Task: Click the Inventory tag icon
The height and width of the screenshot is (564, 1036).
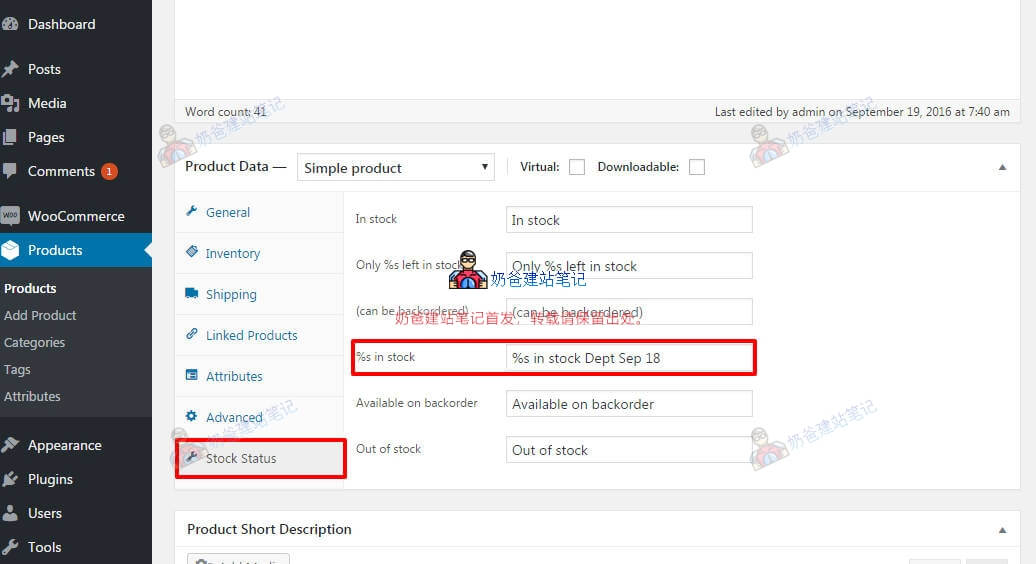Action: 191,253
